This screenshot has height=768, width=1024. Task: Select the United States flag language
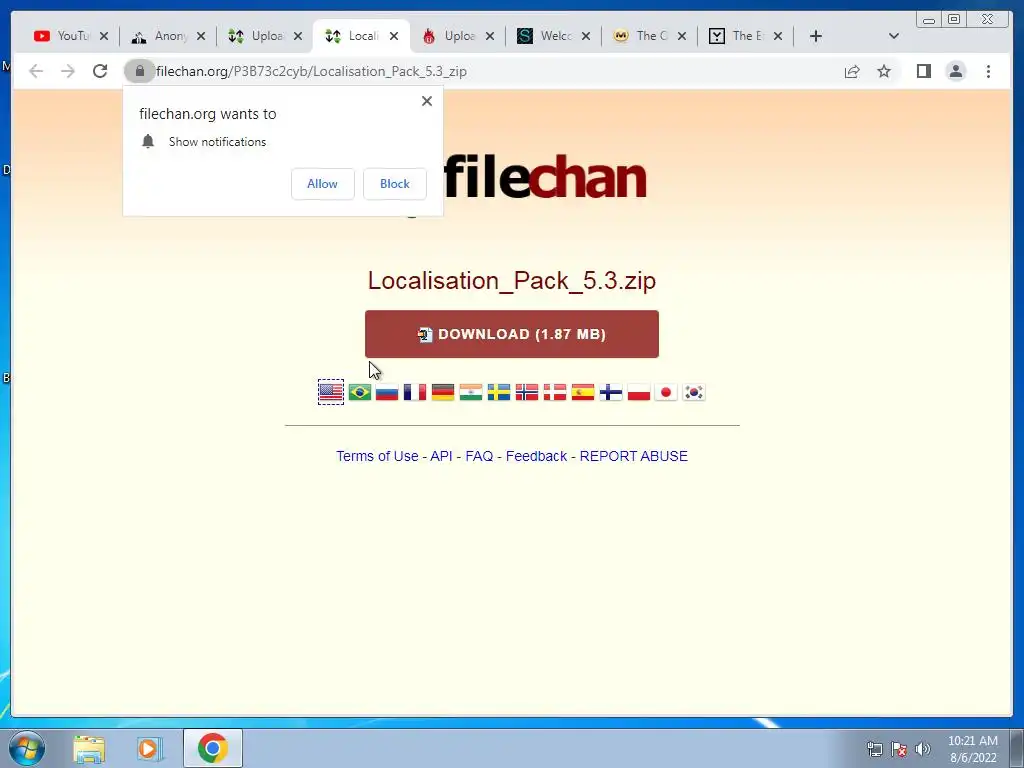pyautogui.click(x=331, y=392)
